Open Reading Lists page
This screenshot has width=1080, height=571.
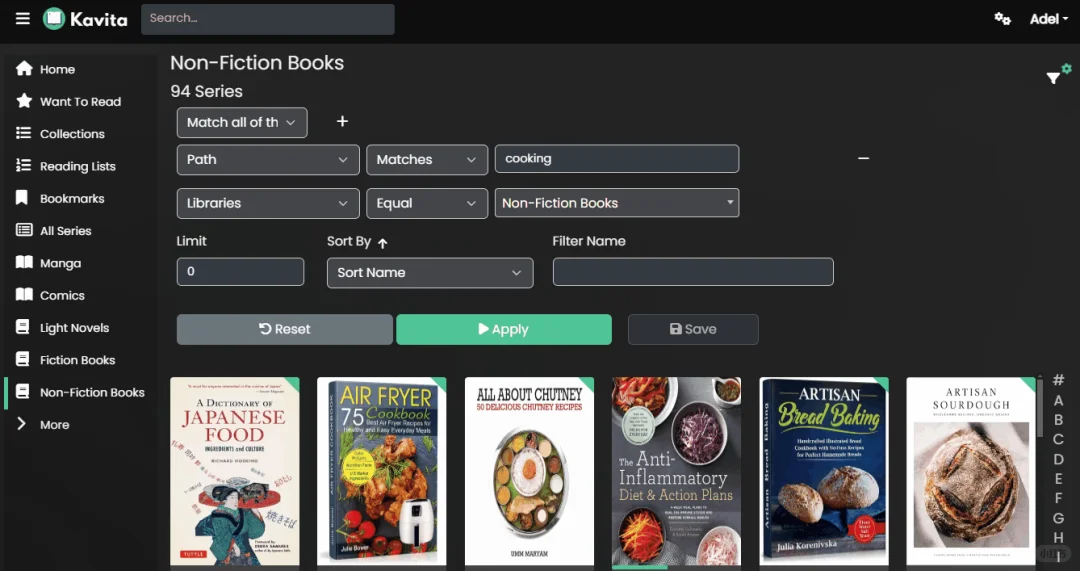[79, 166]
